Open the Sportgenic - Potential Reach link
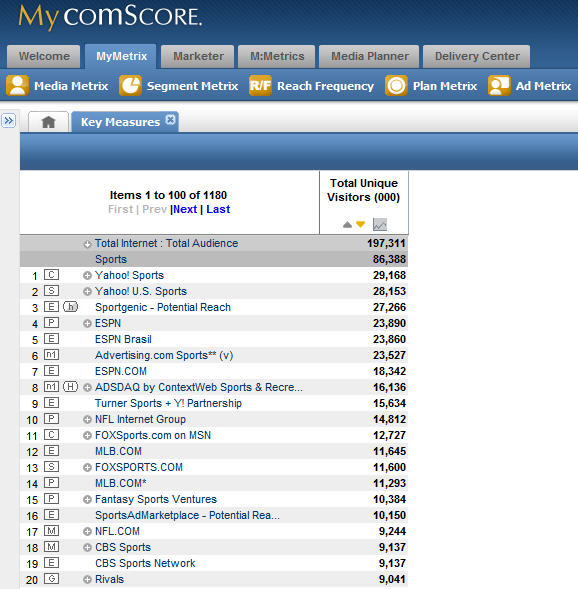Viewport: 578px width, 589px height. coord(163,307)
